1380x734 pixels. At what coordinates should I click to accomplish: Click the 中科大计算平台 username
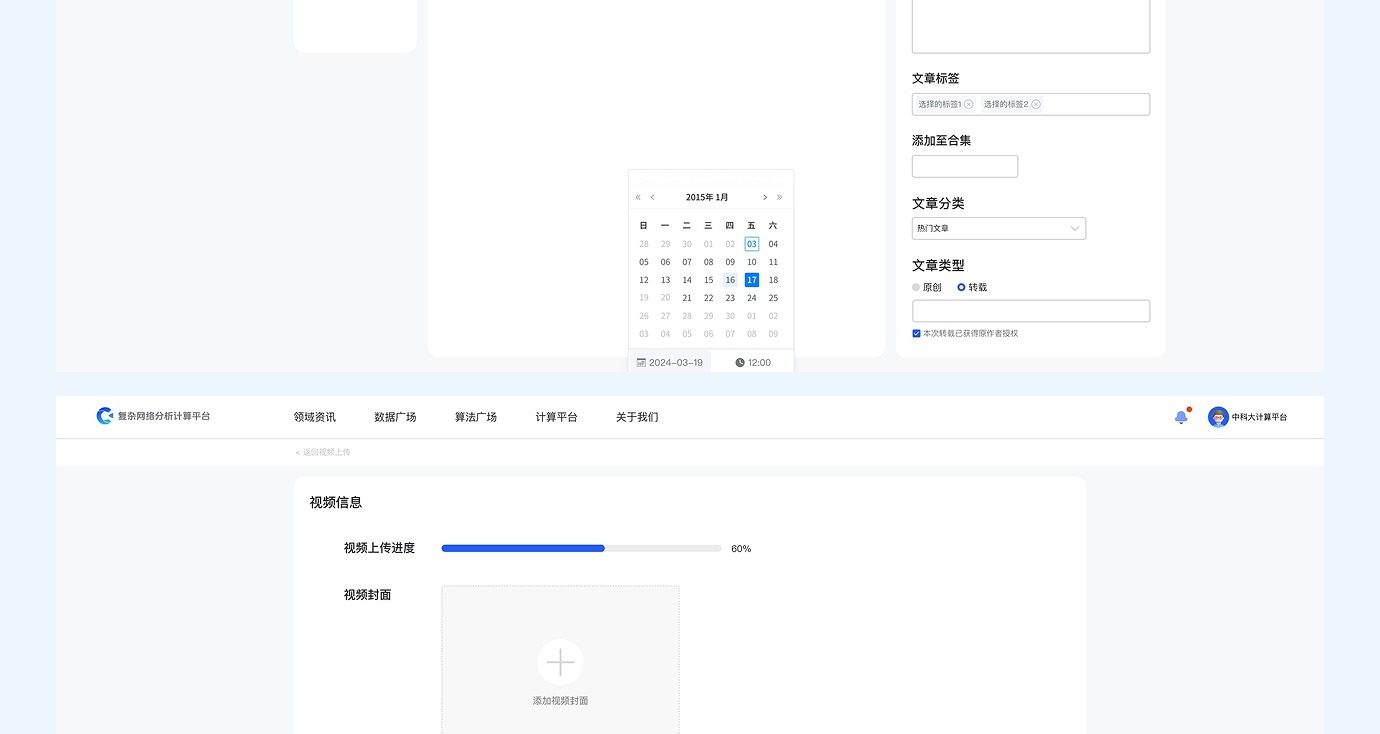tap(1260, 417)
